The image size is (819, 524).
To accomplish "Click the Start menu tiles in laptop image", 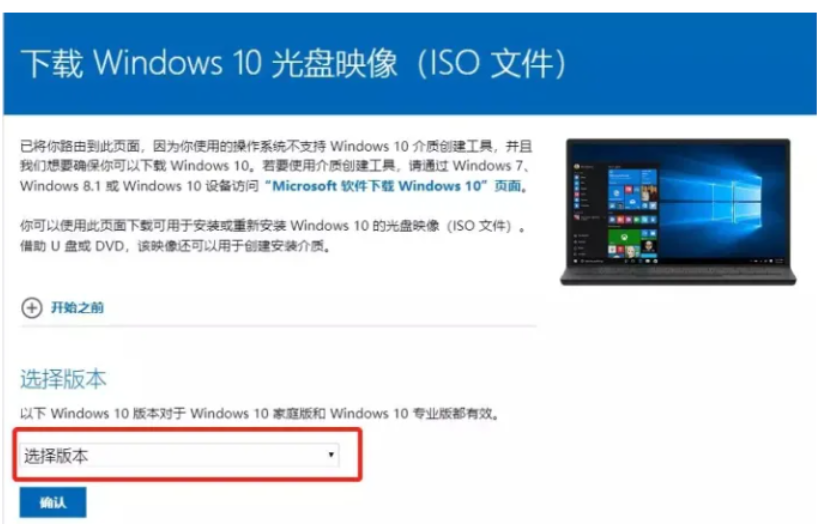I will click(x=632, y=212).
